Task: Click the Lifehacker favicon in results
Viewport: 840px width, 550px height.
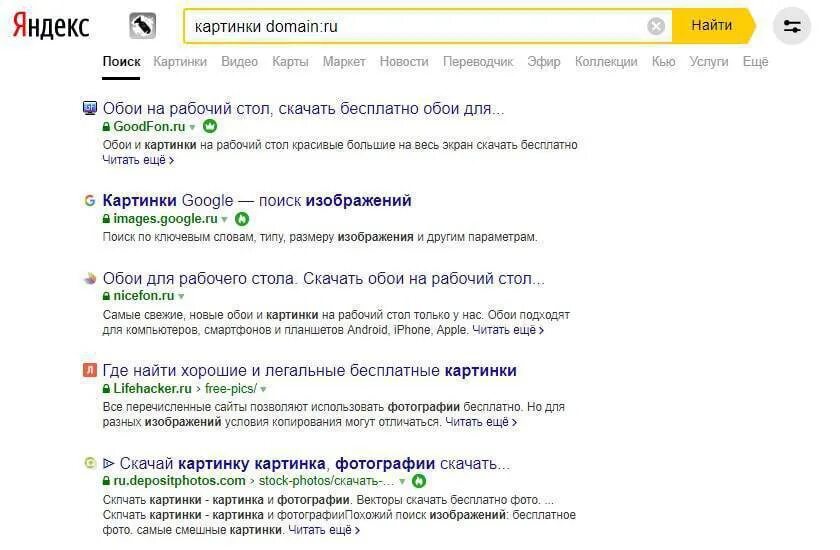Action: [89, 370]
